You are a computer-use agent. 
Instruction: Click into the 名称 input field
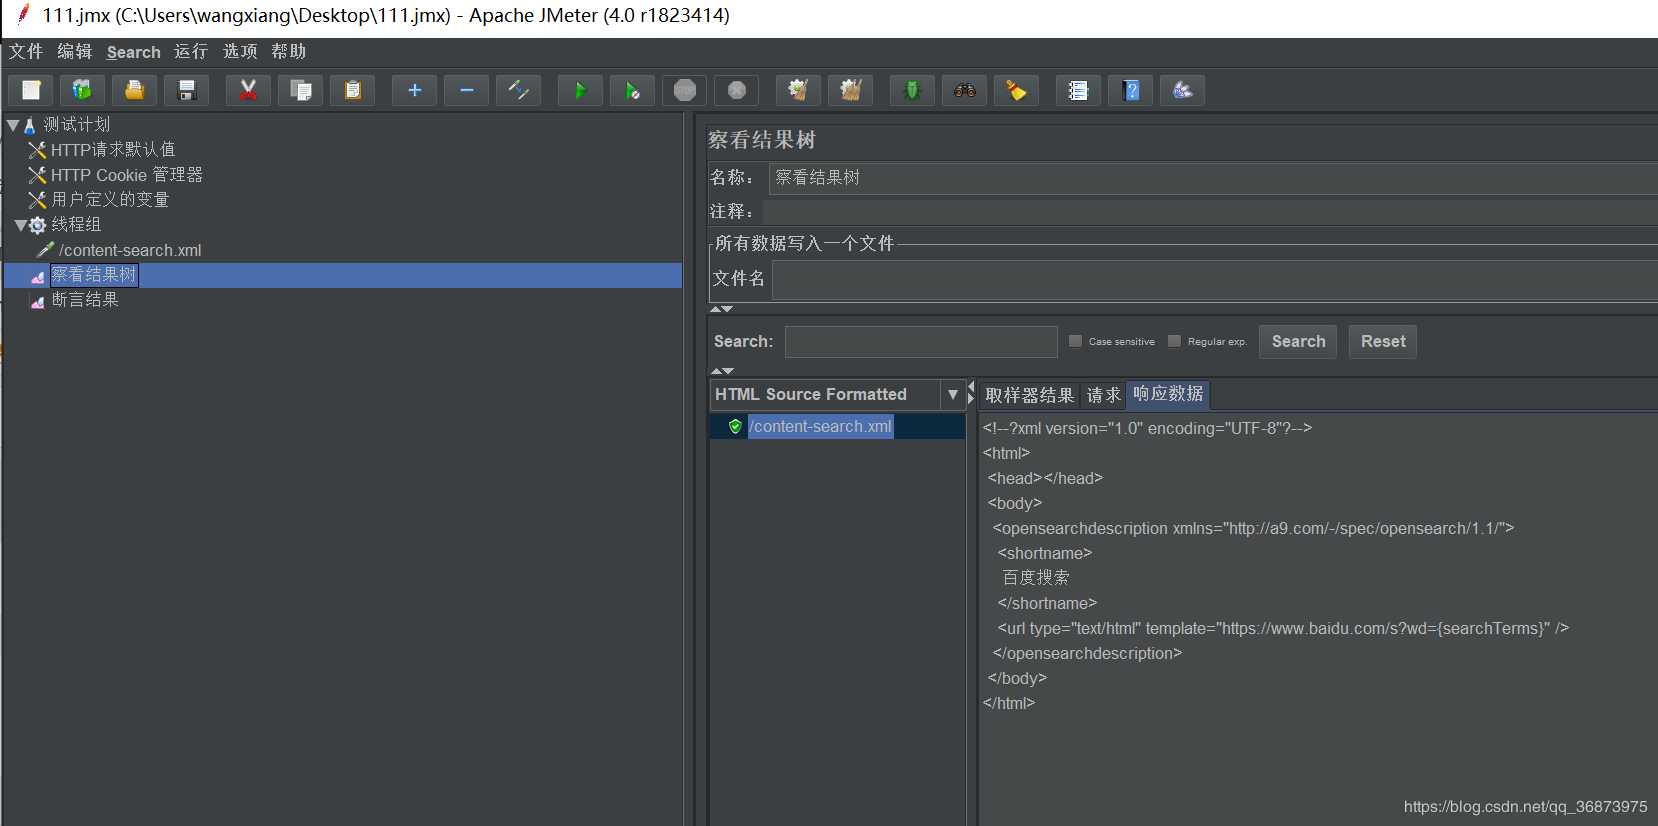1212,178
